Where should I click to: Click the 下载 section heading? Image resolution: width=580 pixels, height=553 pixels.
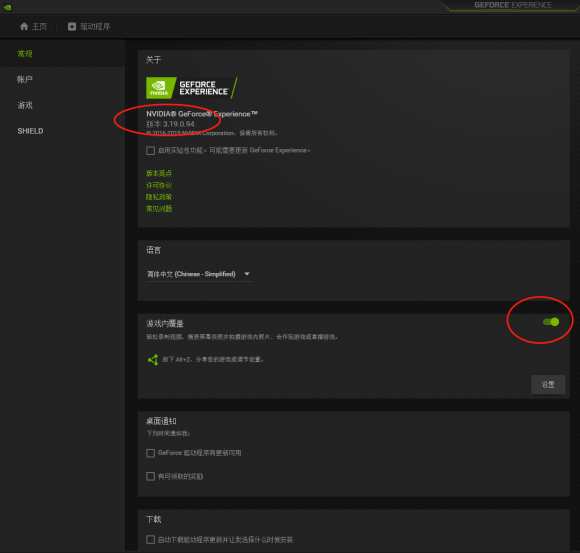tap(154, 520)
